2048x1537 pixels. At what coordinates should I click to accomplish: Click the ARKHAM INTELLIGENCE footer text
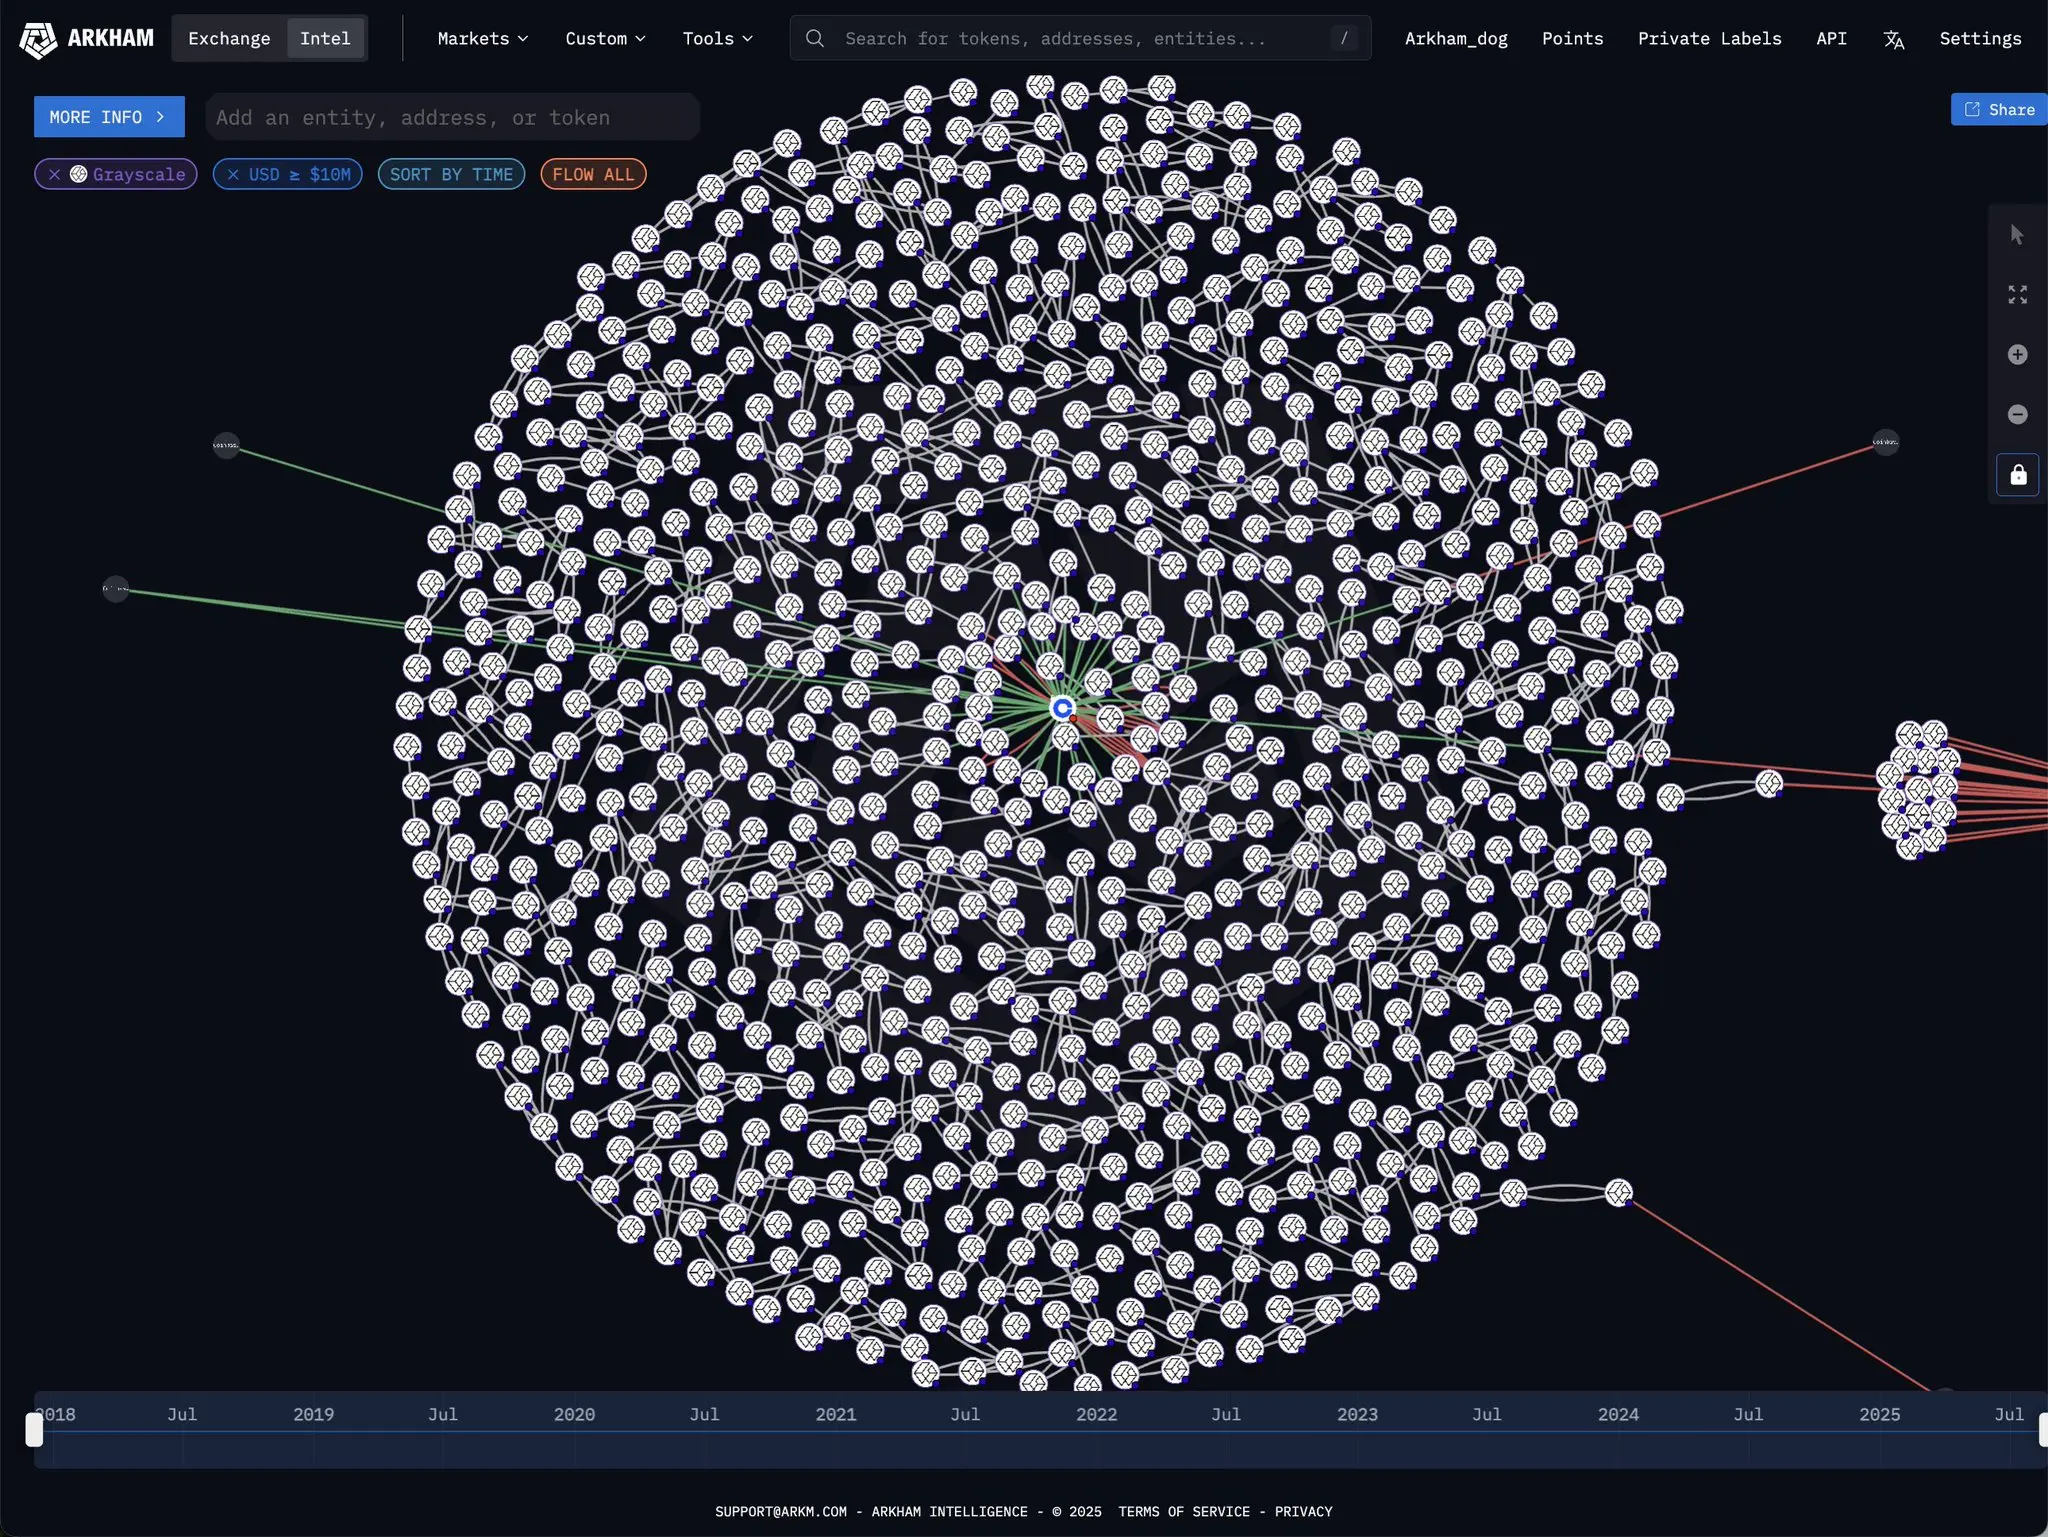pyautogui.click(x=949, y=1511)
